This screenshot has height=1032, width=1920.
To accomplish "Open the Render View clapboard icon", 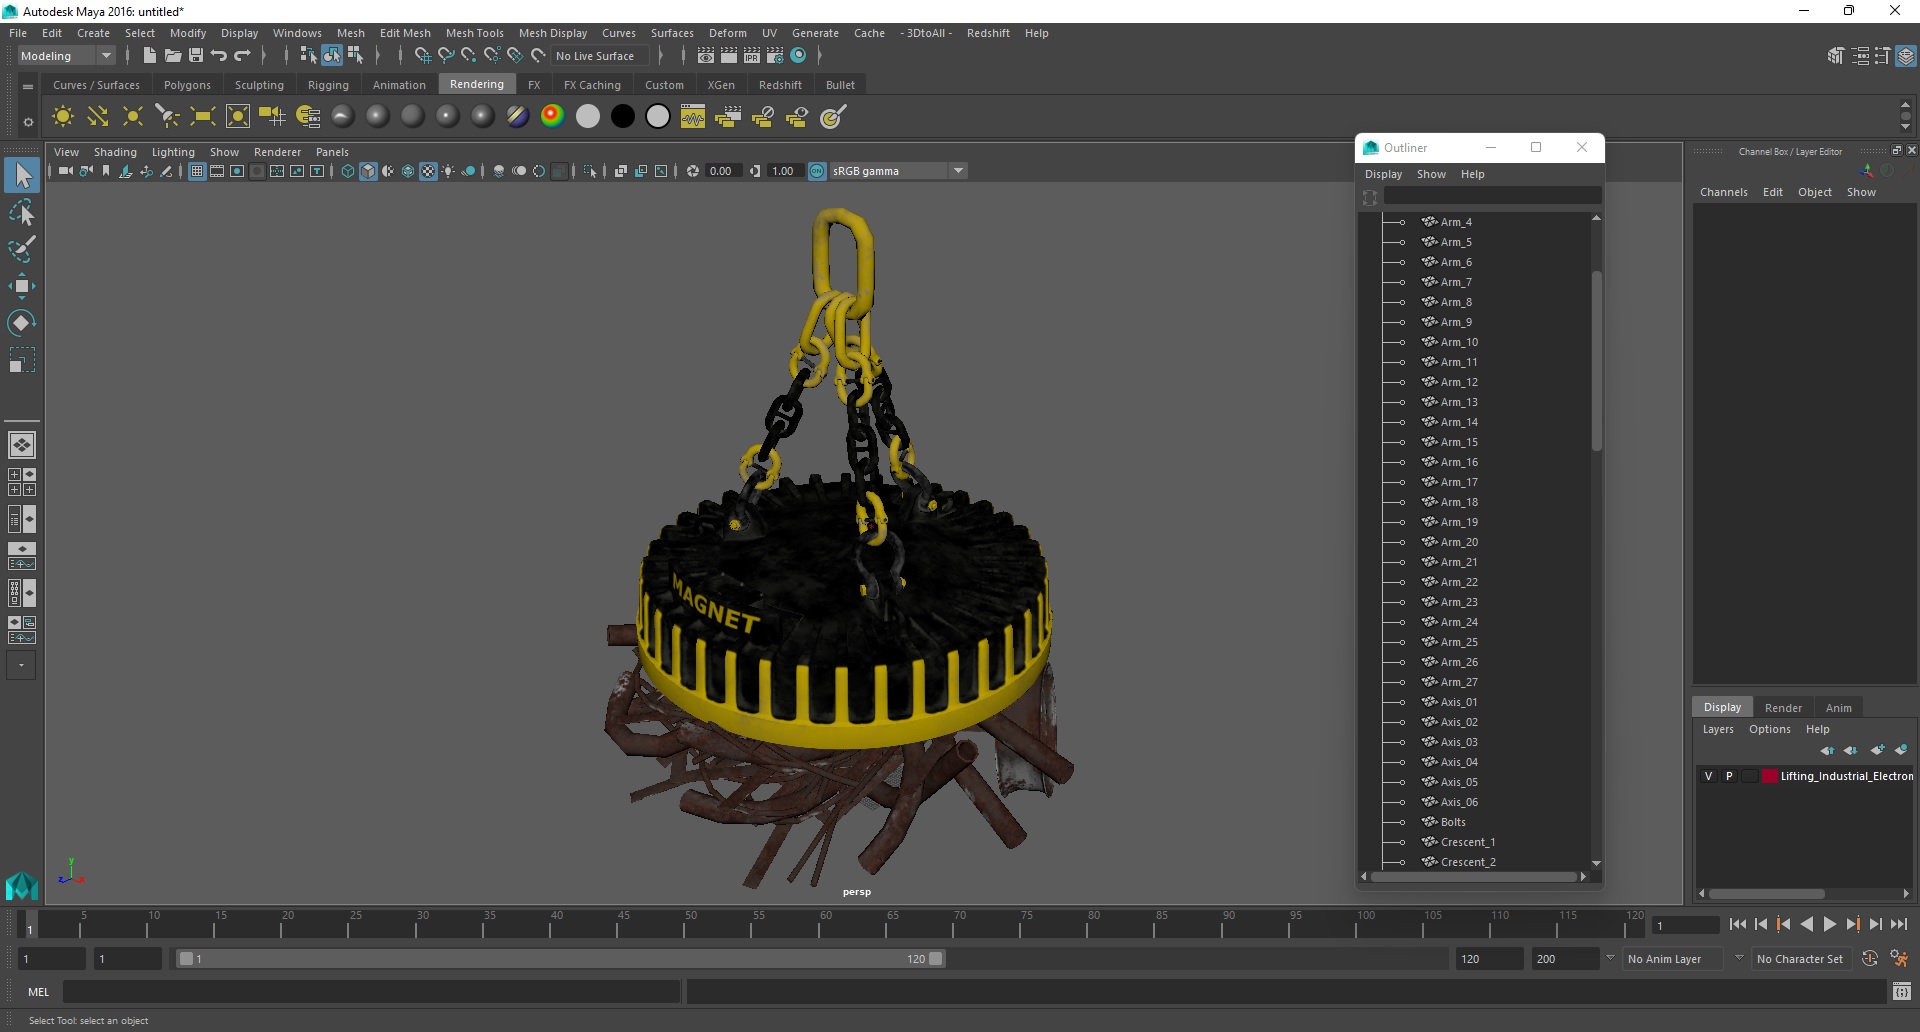I will (x=706, y=56).
